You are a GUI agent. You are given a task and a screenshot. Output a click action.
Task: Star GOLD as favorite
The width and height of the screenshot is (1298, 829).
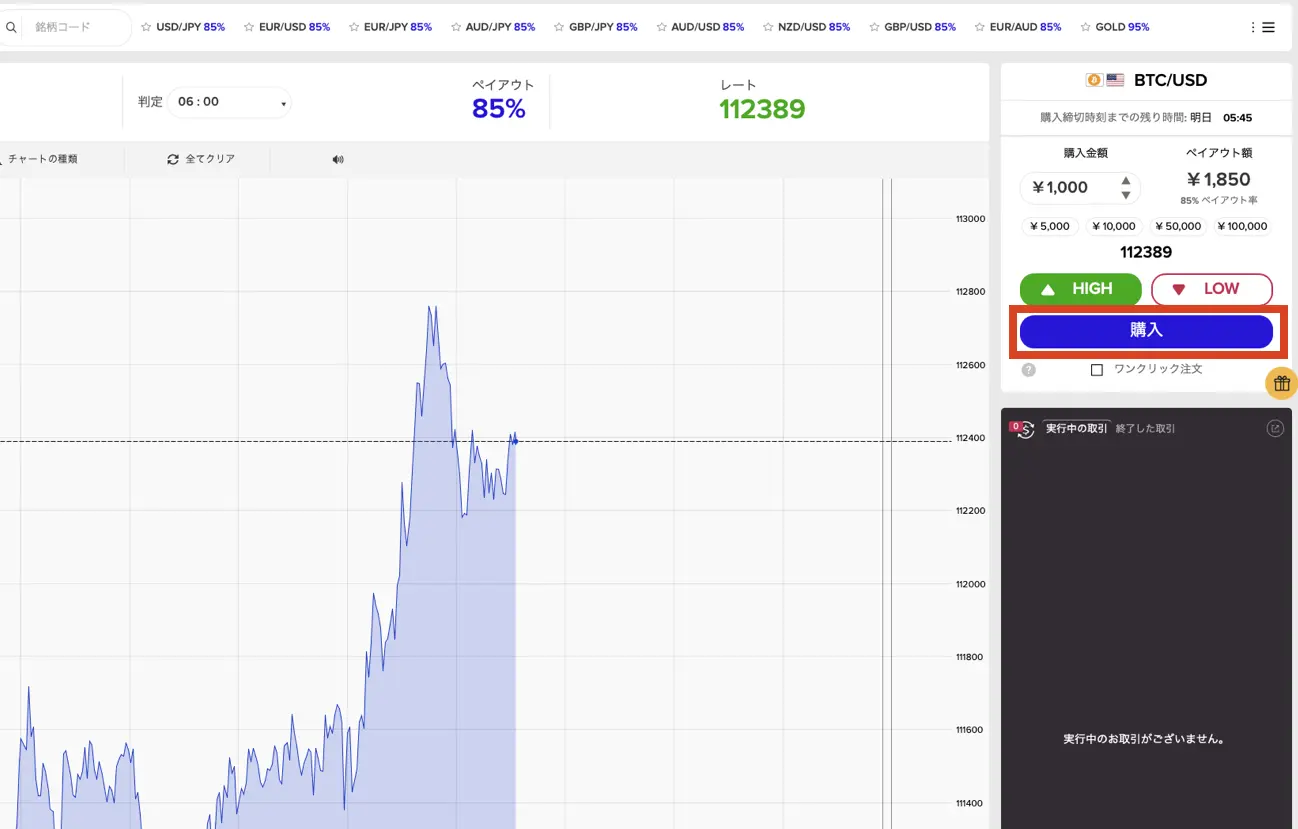pyautogui.click(x=1086, y=27)
